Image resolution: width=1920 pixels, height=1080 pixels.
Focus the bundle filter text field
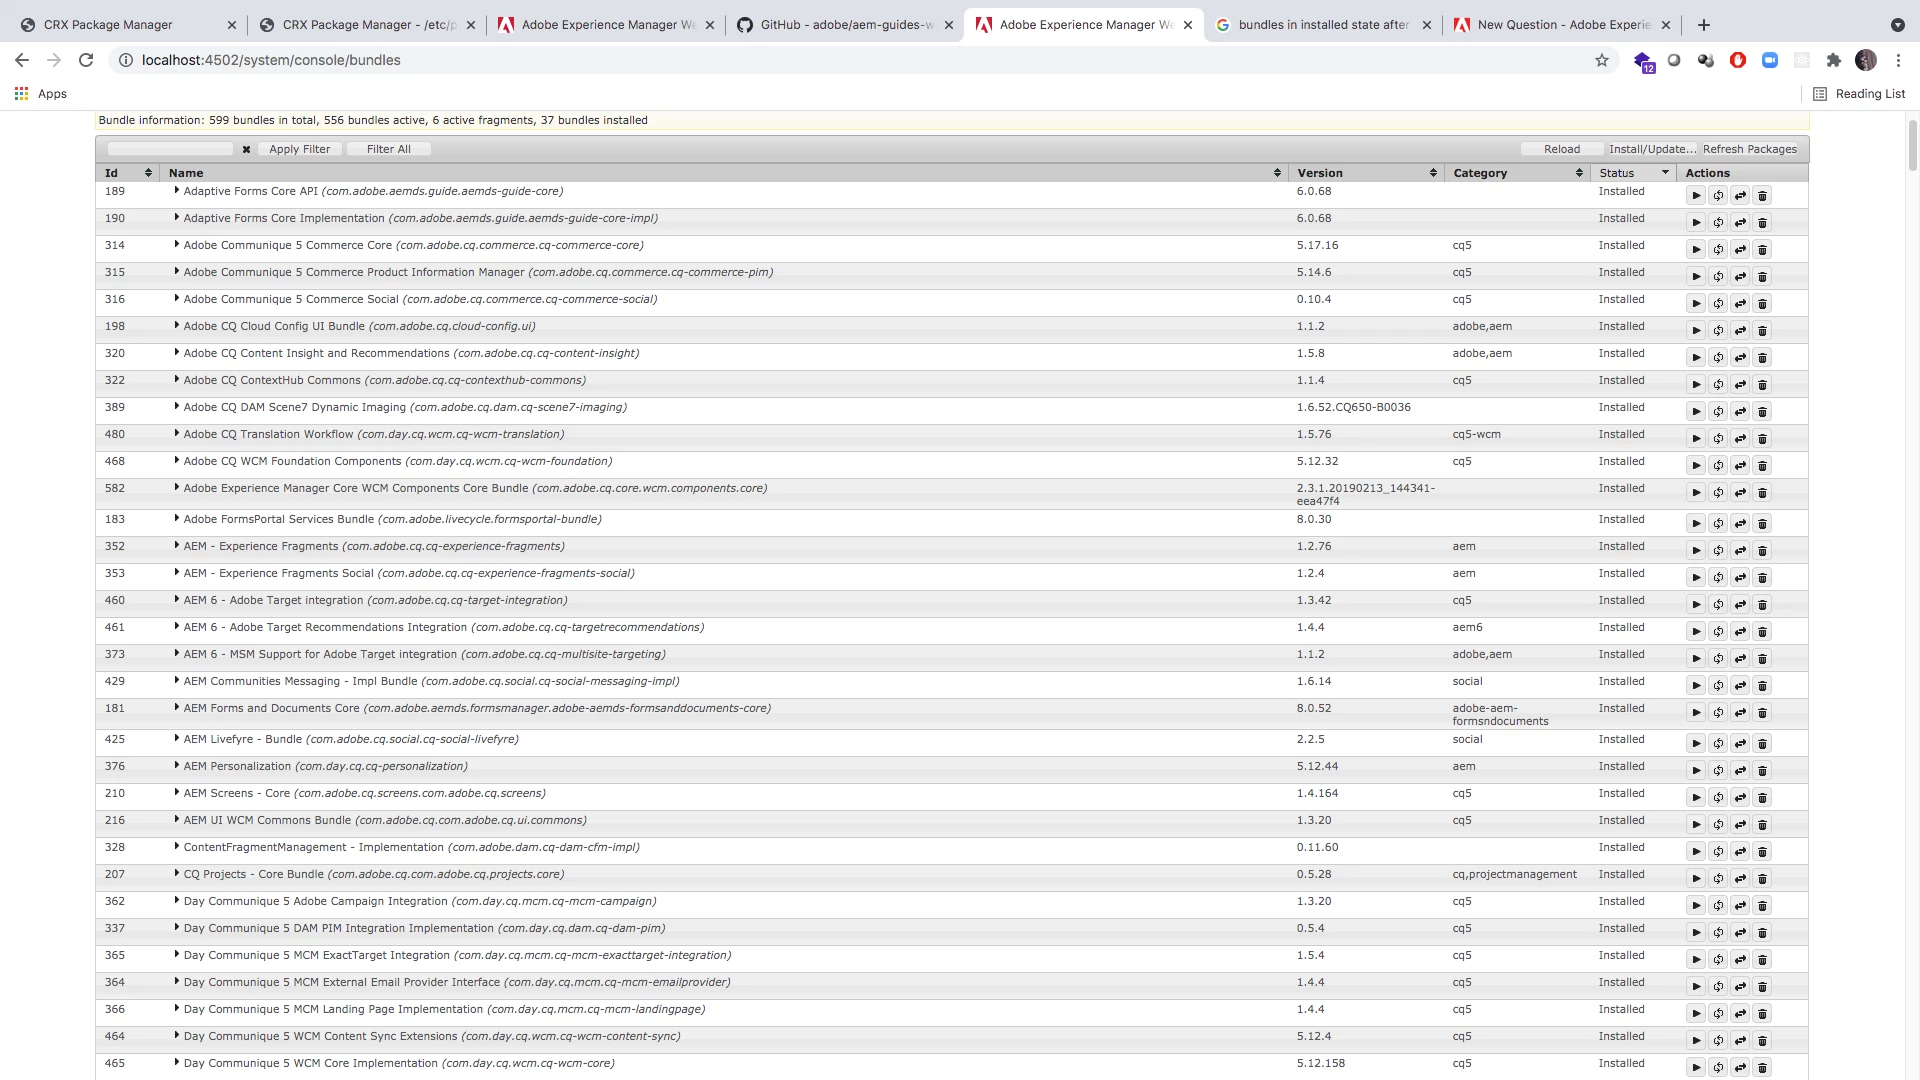pyautogui.click(x=169, y=149)
